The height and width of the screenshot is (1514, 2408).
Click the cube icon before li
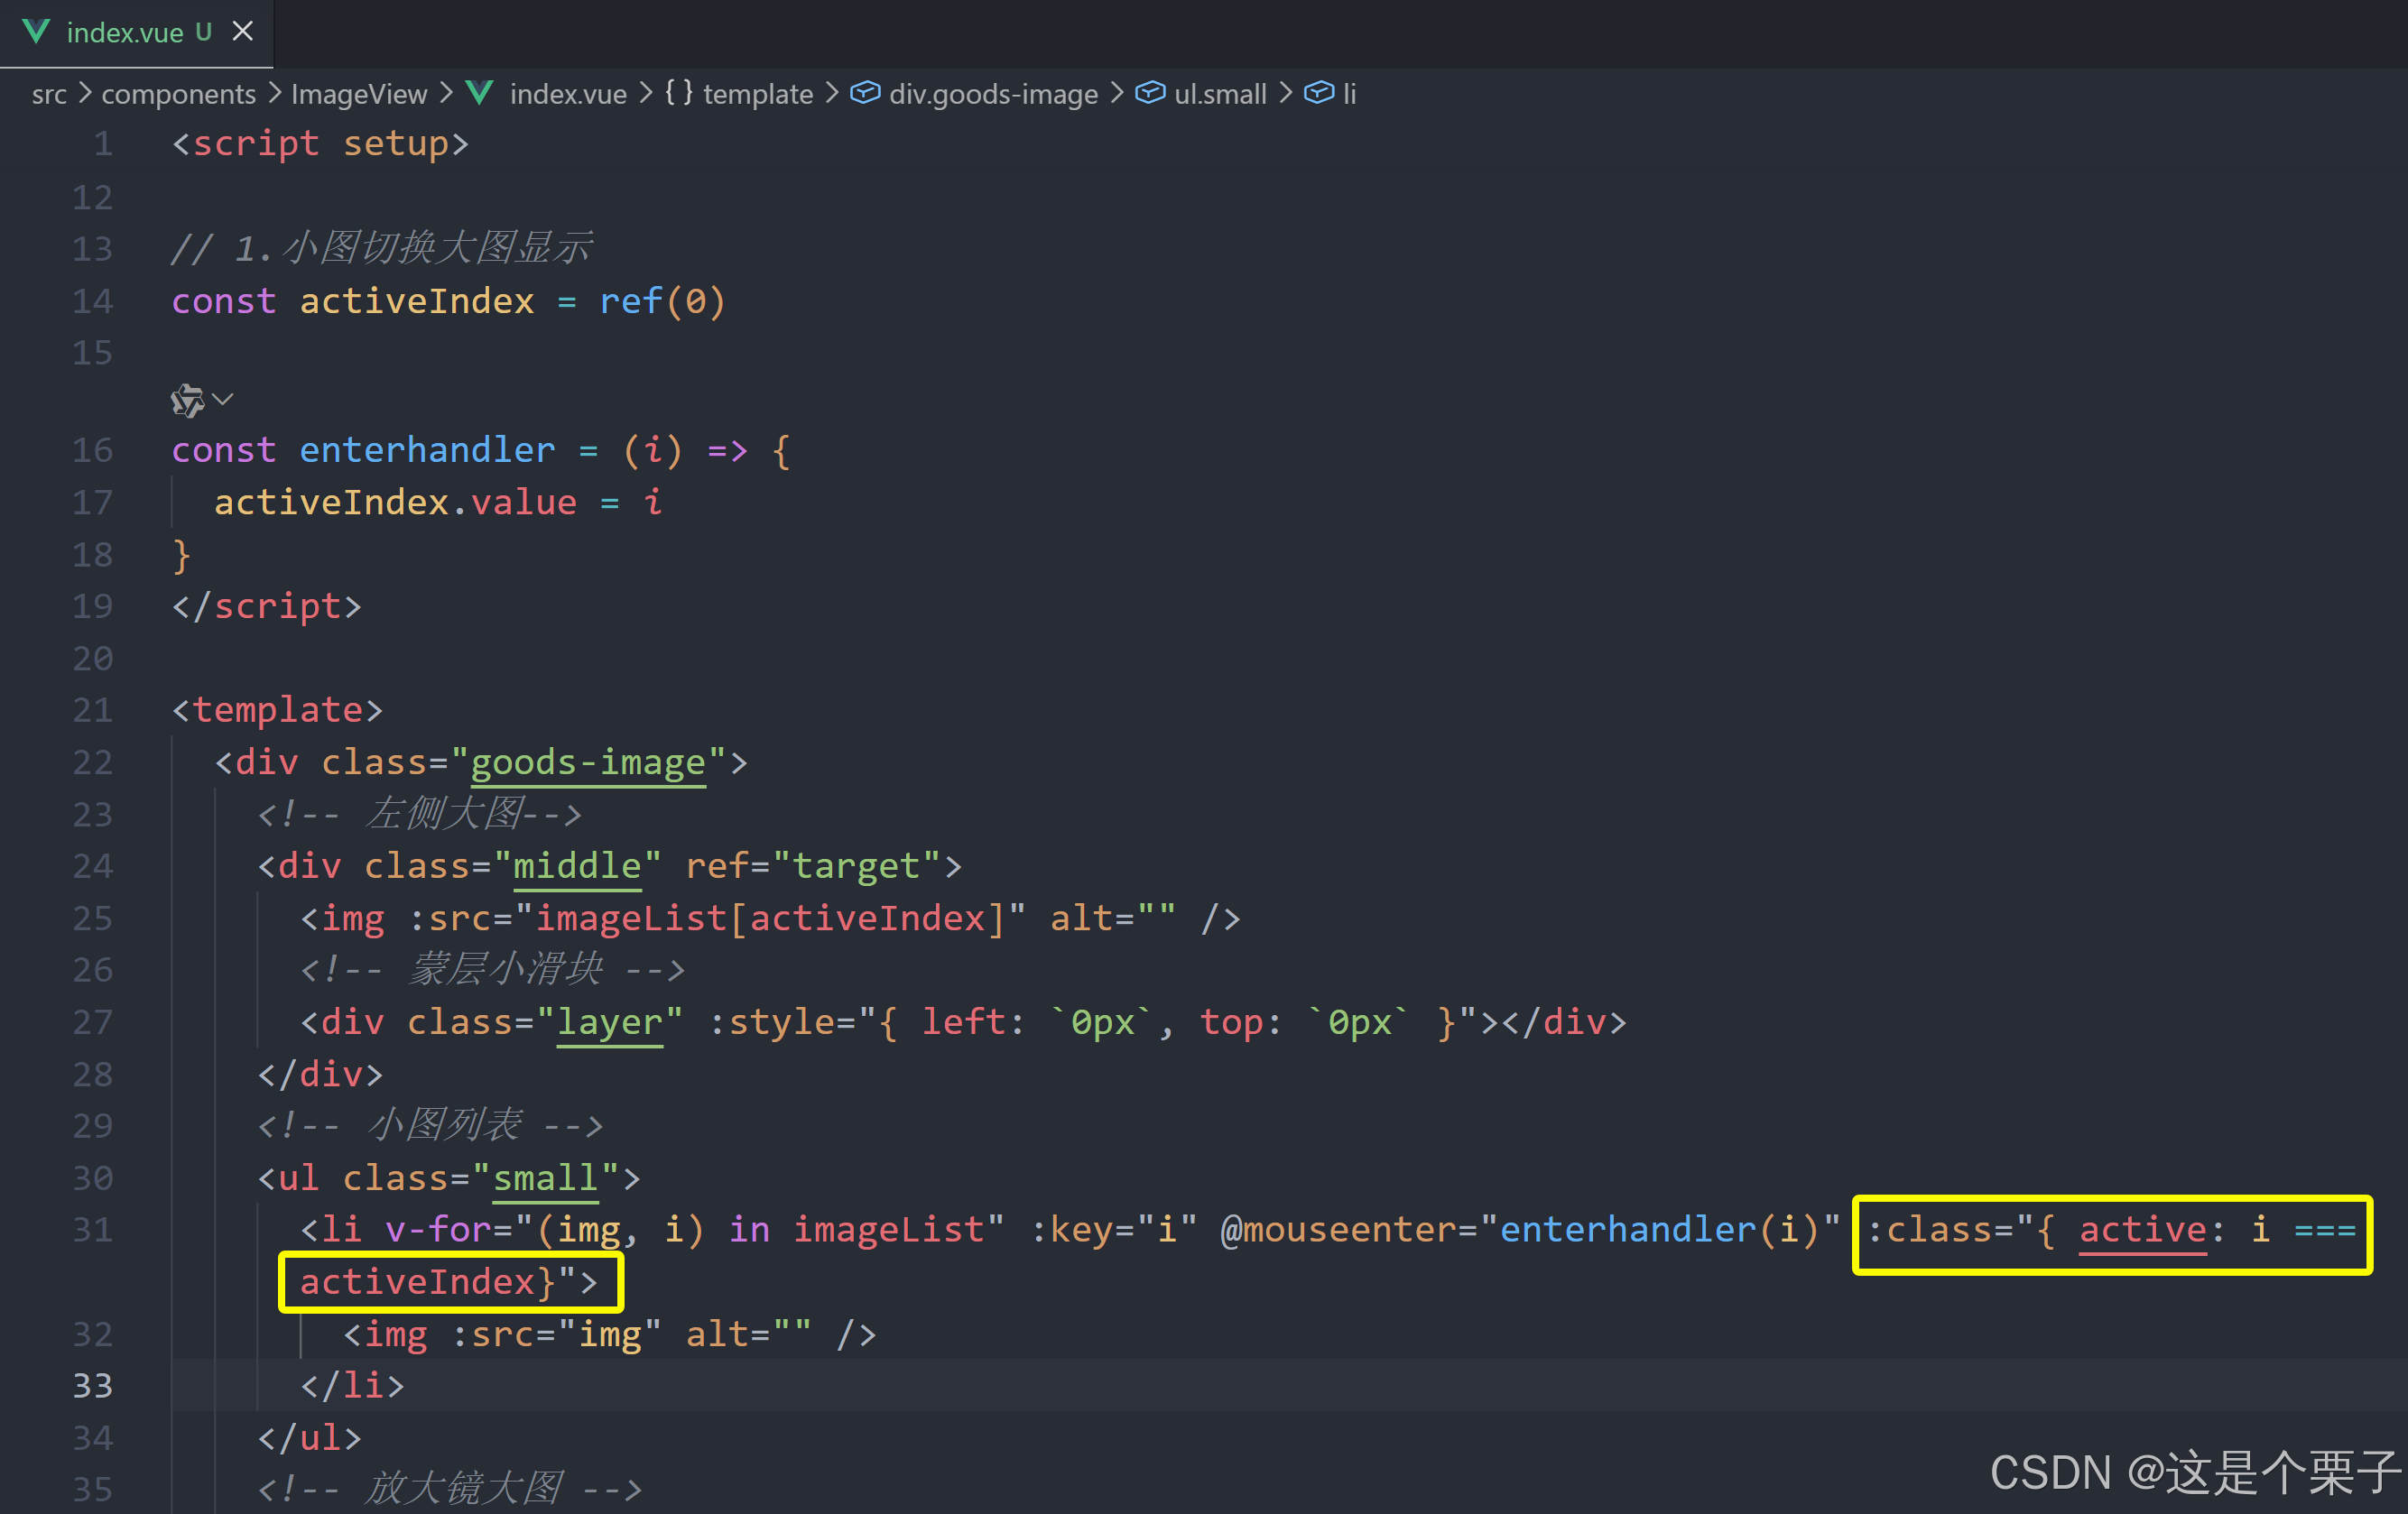(1319, 93)
